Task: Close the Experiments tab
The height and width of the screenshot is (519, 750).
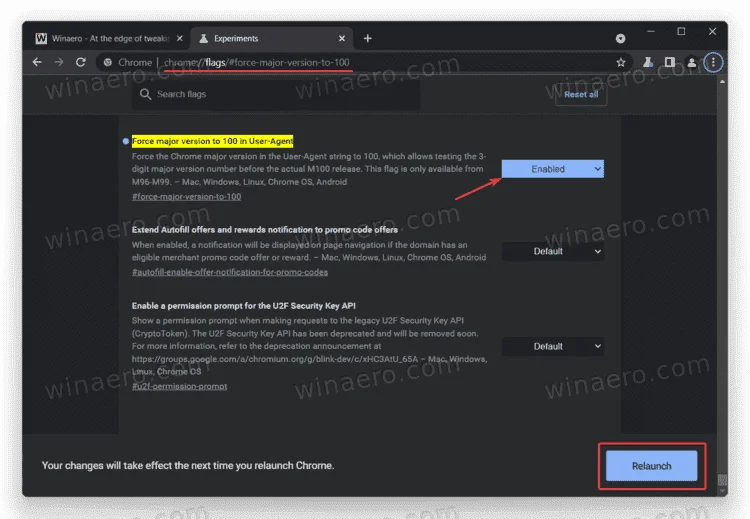Action: 342,38
